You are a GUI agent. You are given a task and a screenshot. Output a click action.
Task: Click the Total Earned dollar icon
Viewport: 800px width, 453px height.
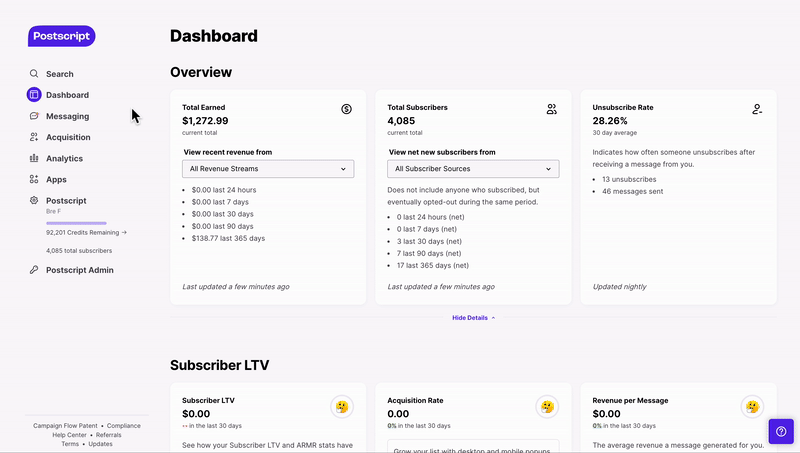point(346,109)
